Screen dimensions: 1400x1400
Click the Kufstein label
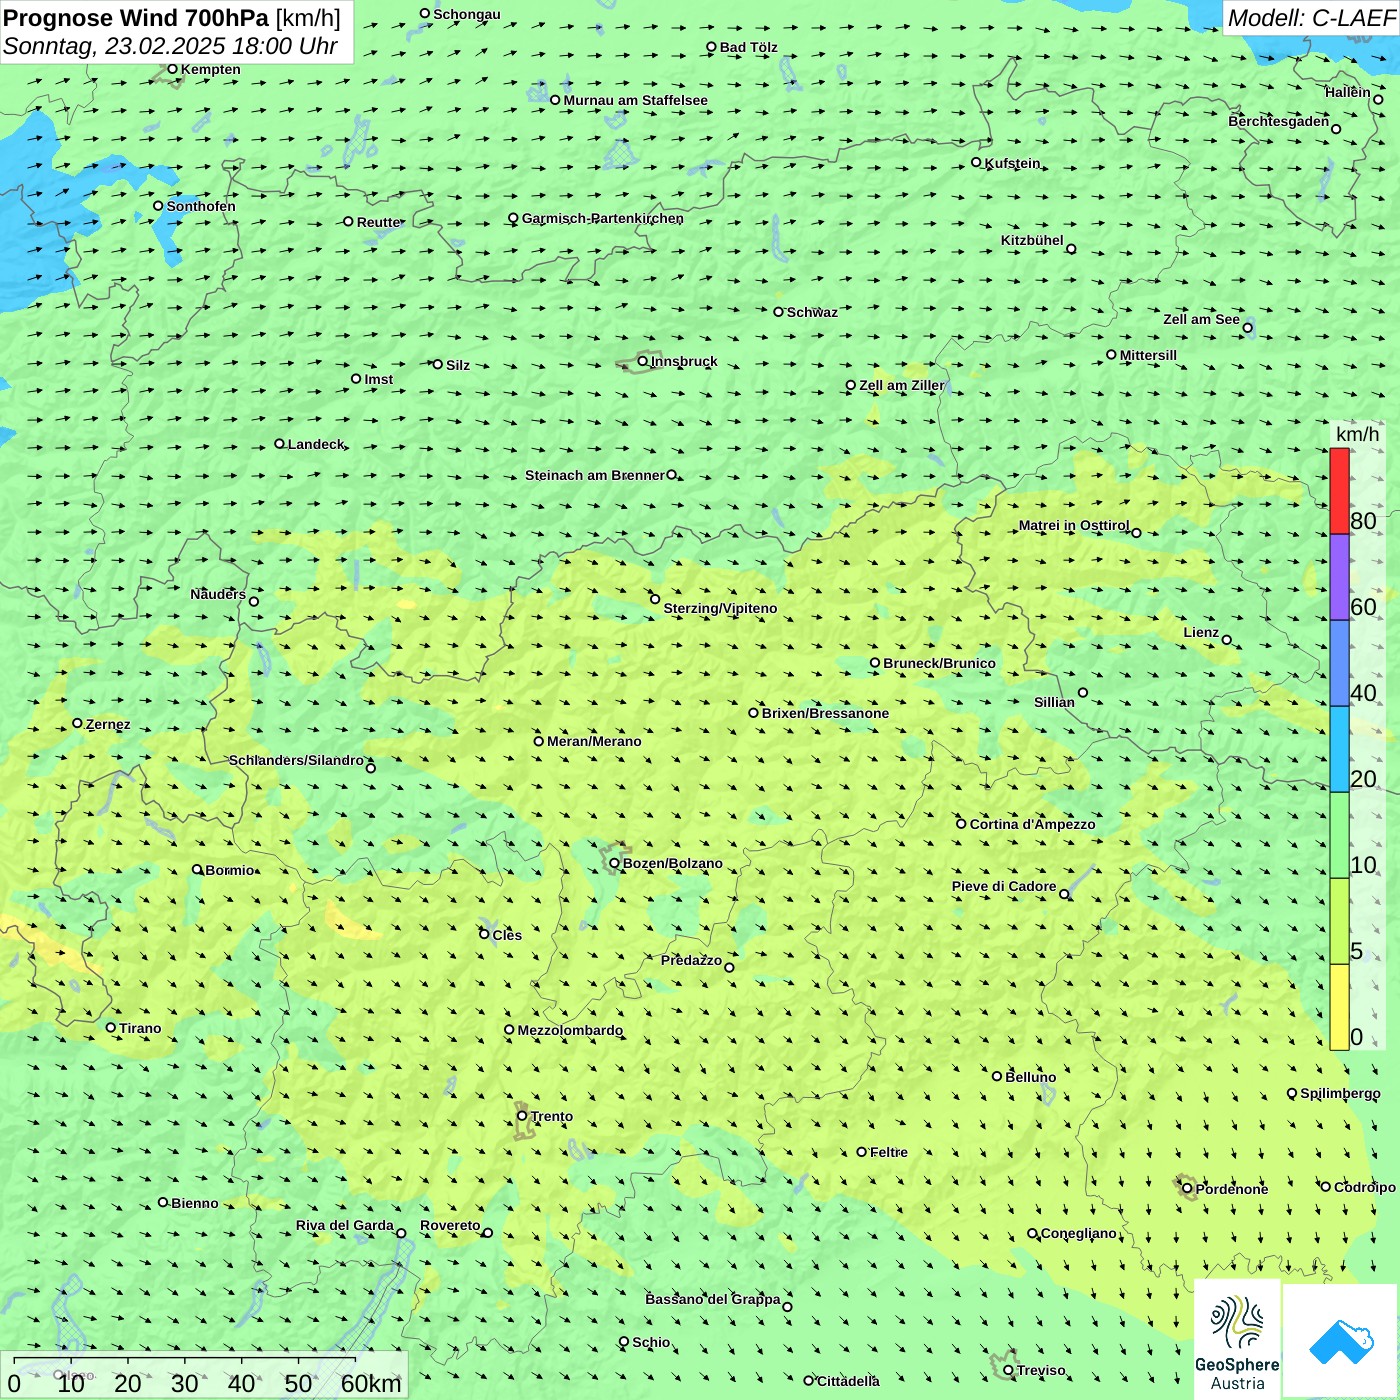(x=1013, y=163)
